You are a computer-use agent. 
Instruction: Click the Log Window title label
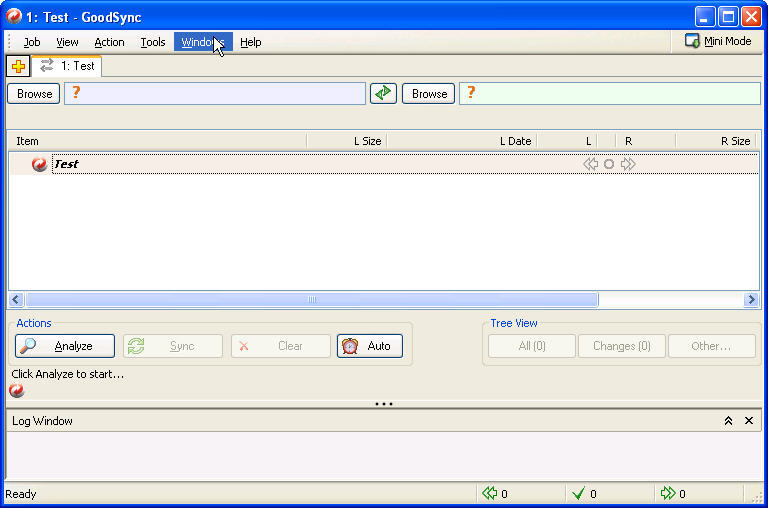[42, 421]
